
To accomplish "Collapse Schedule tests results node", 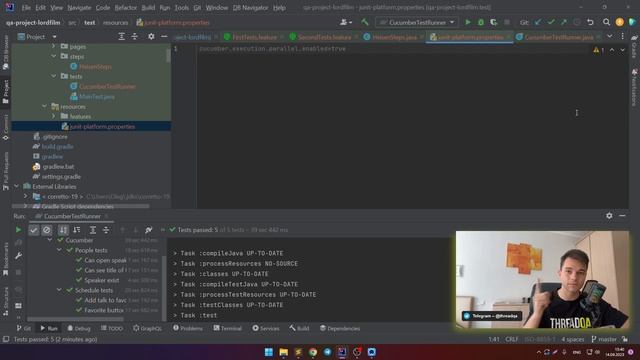I will tap(60, 290).
